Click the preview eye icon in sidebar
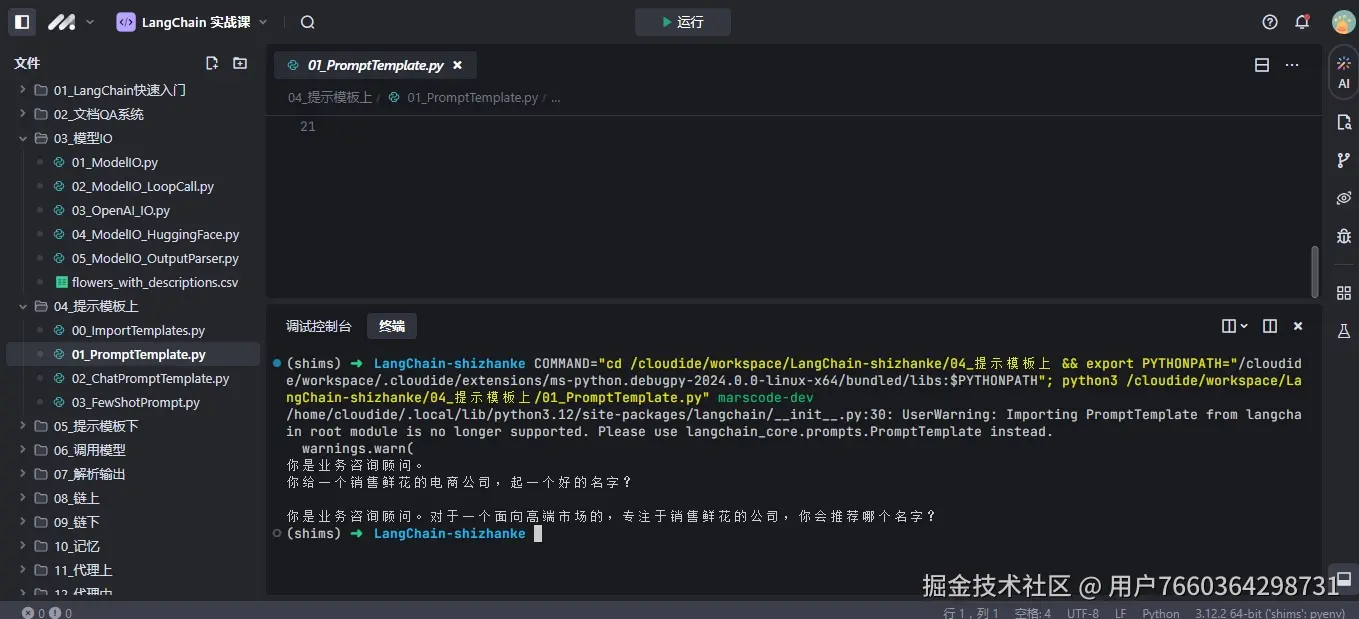1359x619 pixels. 1344,197
